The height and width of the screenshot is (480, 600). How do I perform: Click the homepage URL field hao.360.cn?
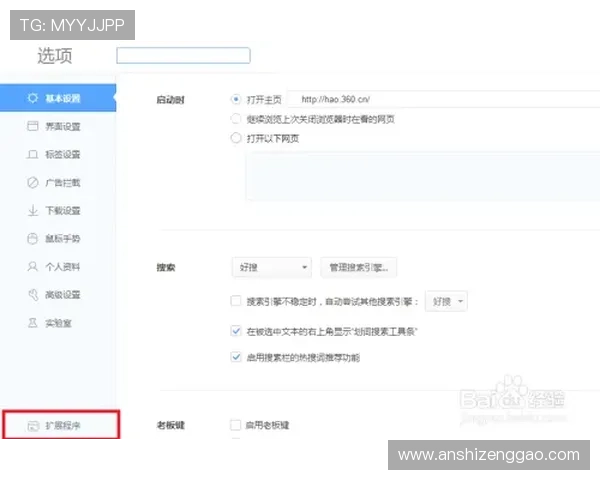(x=444, y=100)
